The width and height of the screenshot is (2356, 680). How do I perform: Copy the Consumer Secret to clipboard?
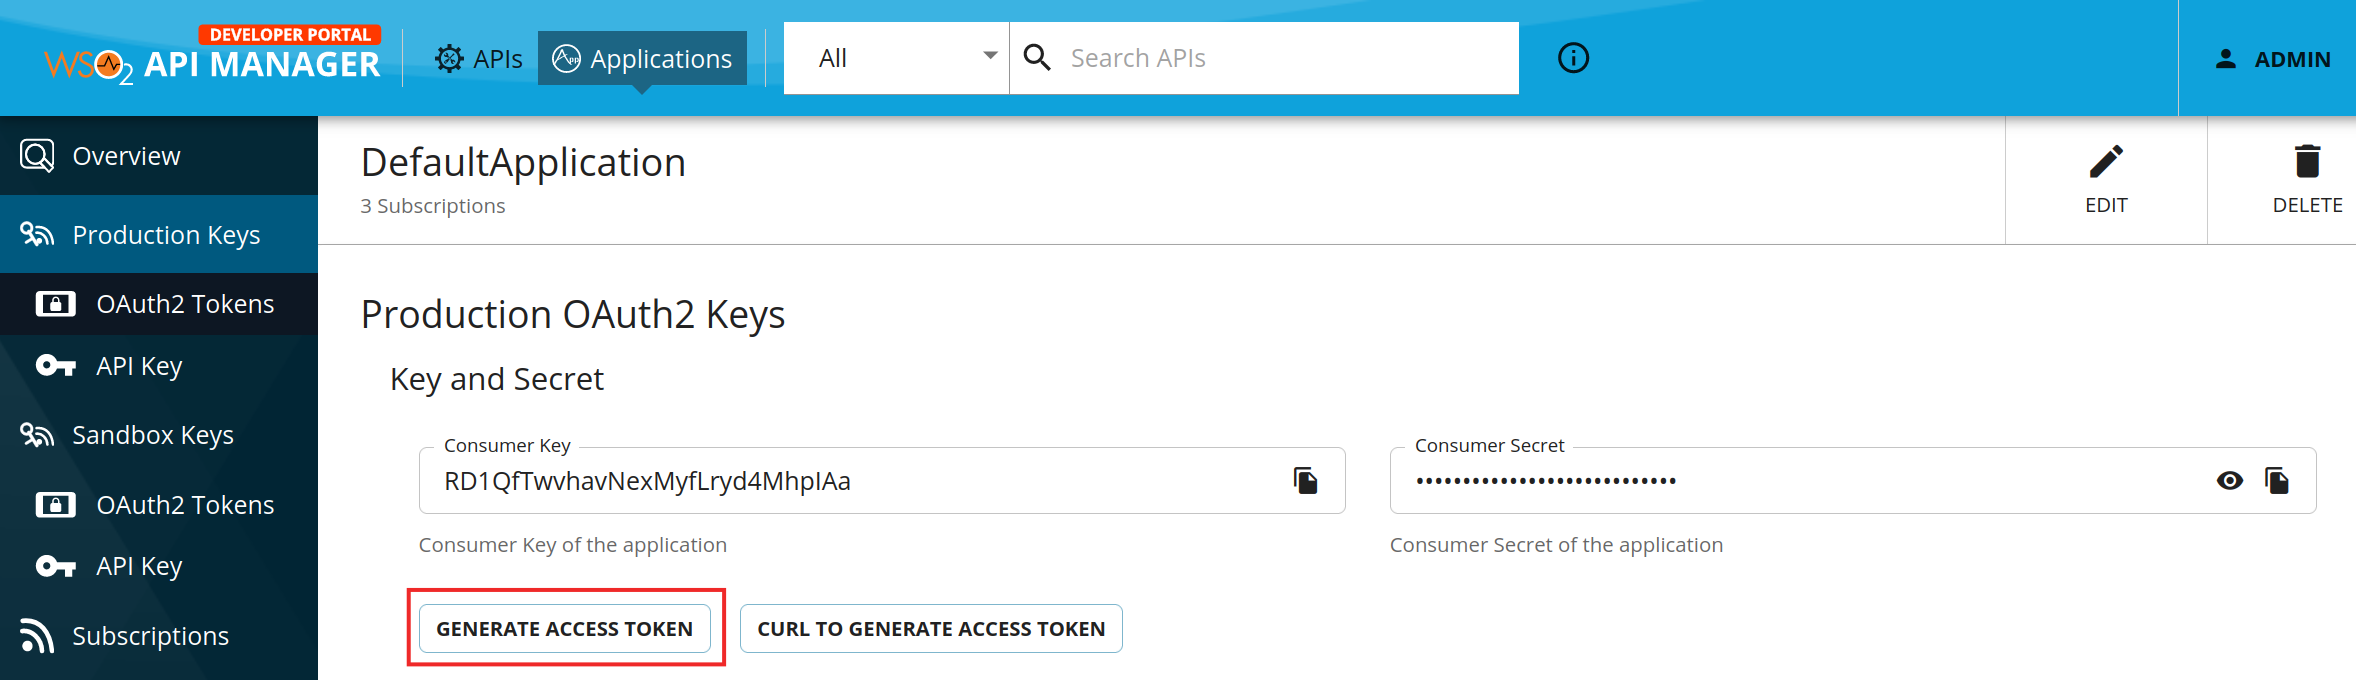click(2277, 481)
